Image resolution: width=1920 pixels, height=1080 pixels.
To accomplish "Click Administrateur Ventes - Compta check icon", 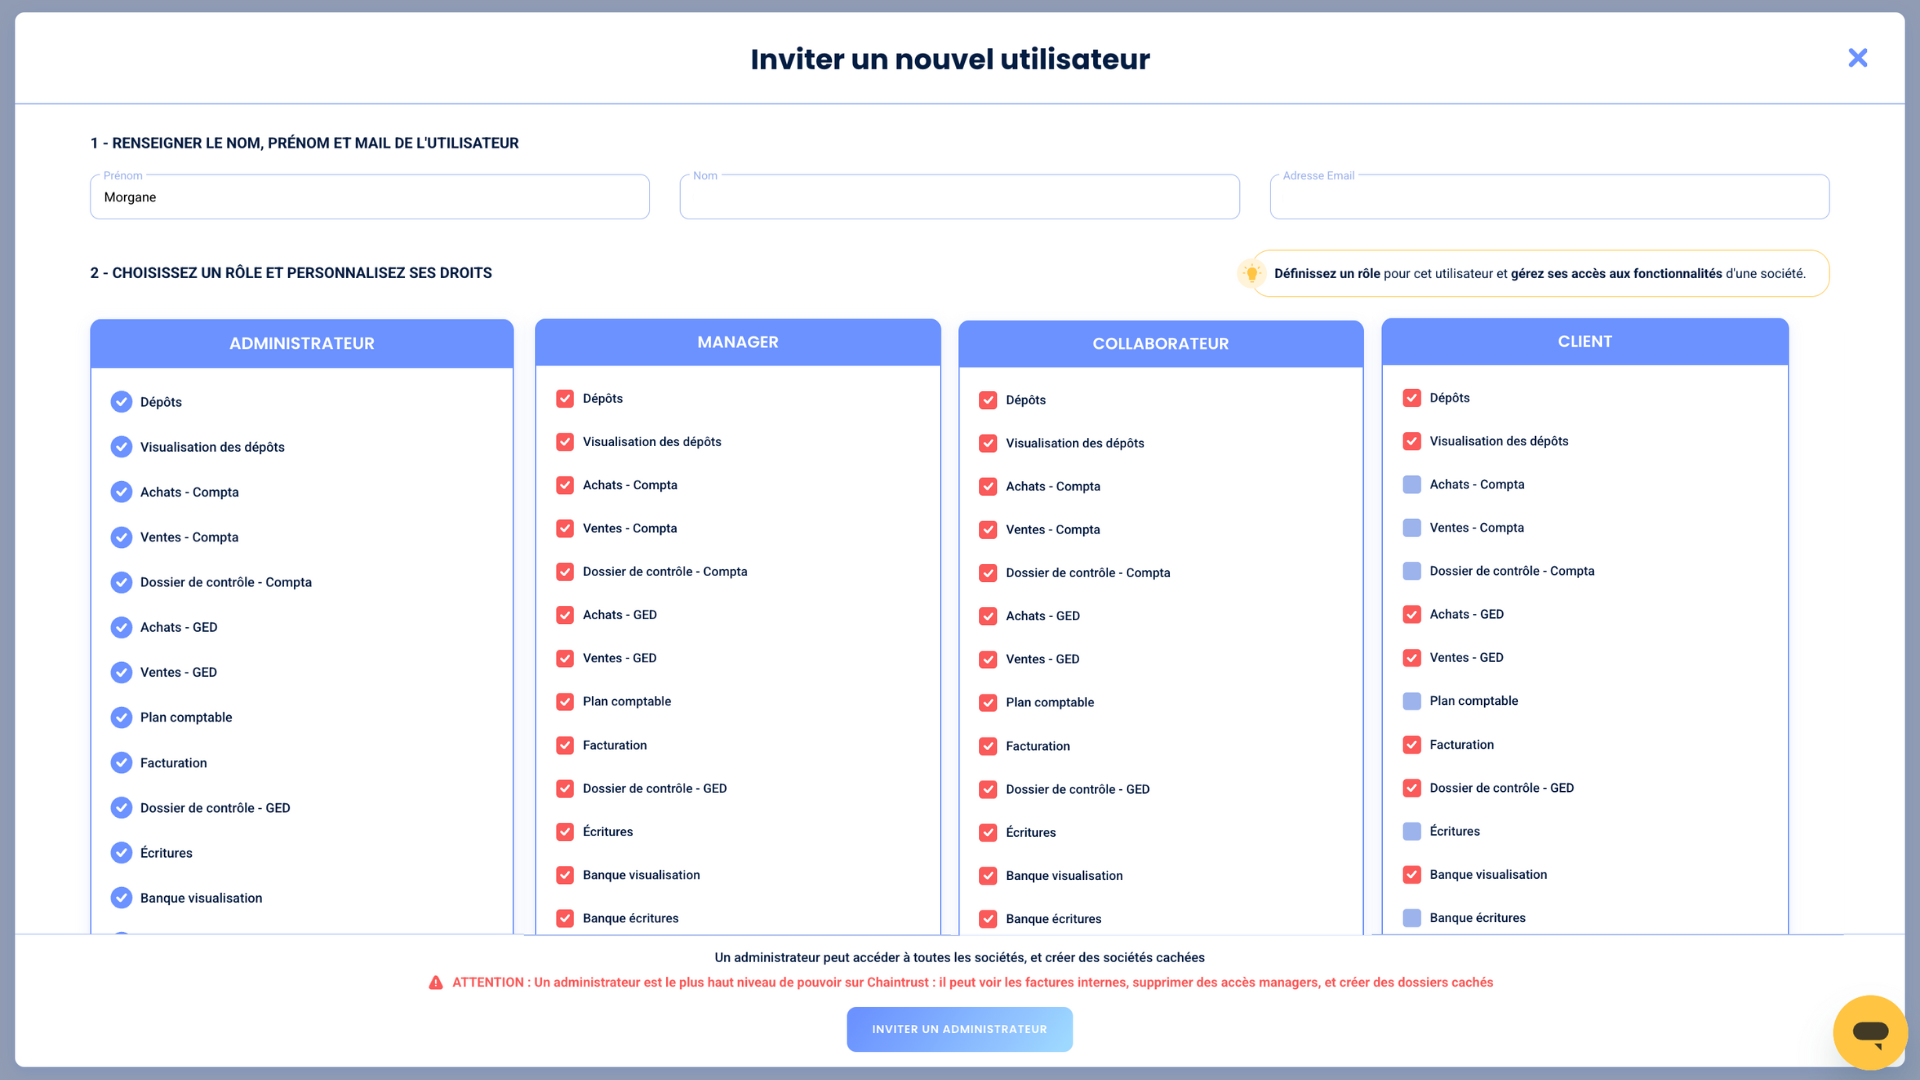I will [x=121, y=537].
